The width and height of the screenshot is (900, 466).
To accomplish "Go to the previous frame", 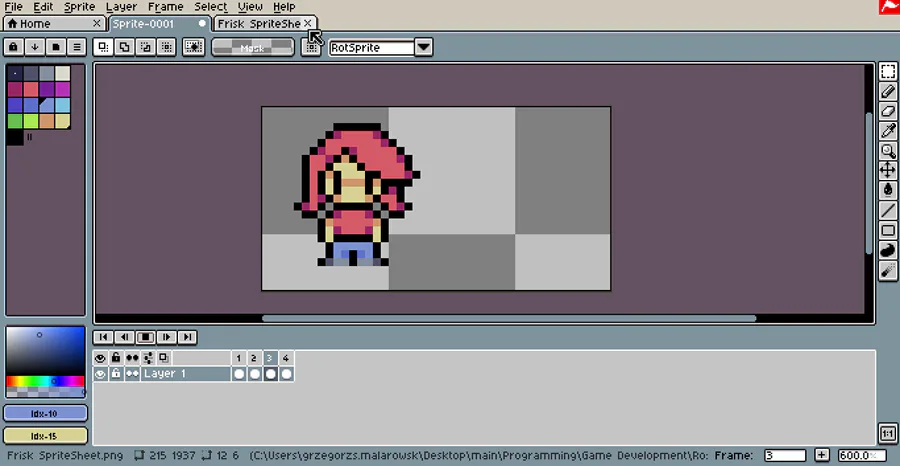I will pyautogui.click(x=125, y=337).
